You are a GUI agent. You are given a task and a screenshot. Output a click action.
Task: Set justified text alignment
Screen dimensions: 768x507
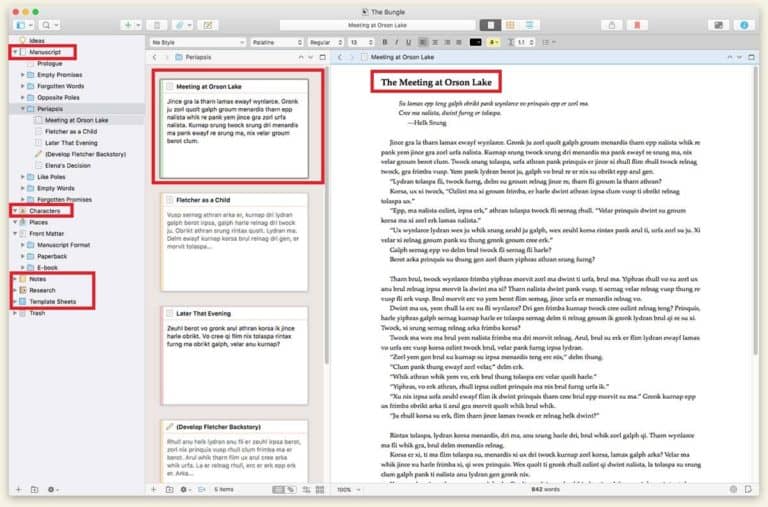tap(459, 43)
